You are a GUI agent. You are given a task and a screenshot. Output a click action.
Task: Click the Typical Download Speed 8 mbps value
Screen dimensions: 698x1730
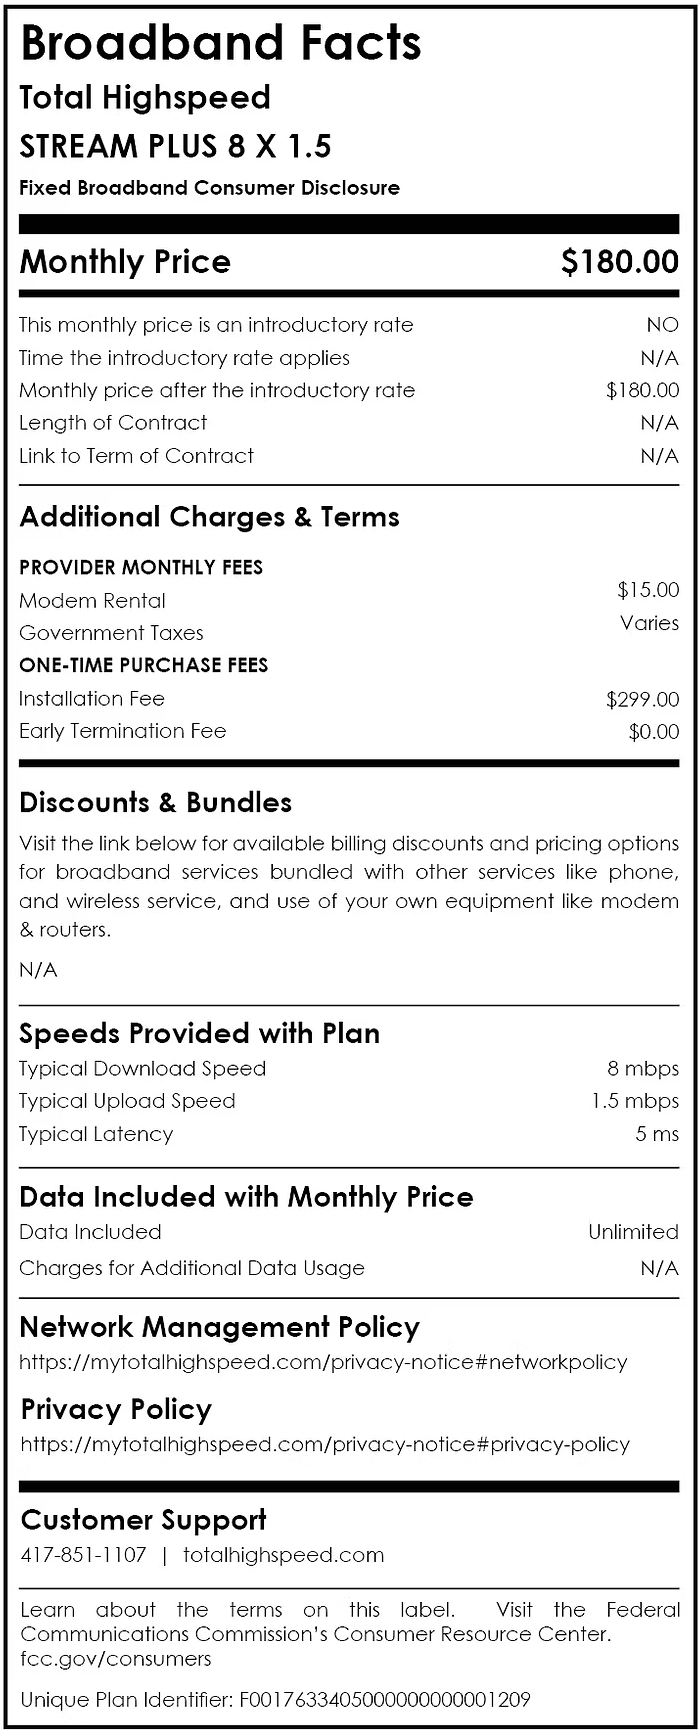click(642, 1069)
